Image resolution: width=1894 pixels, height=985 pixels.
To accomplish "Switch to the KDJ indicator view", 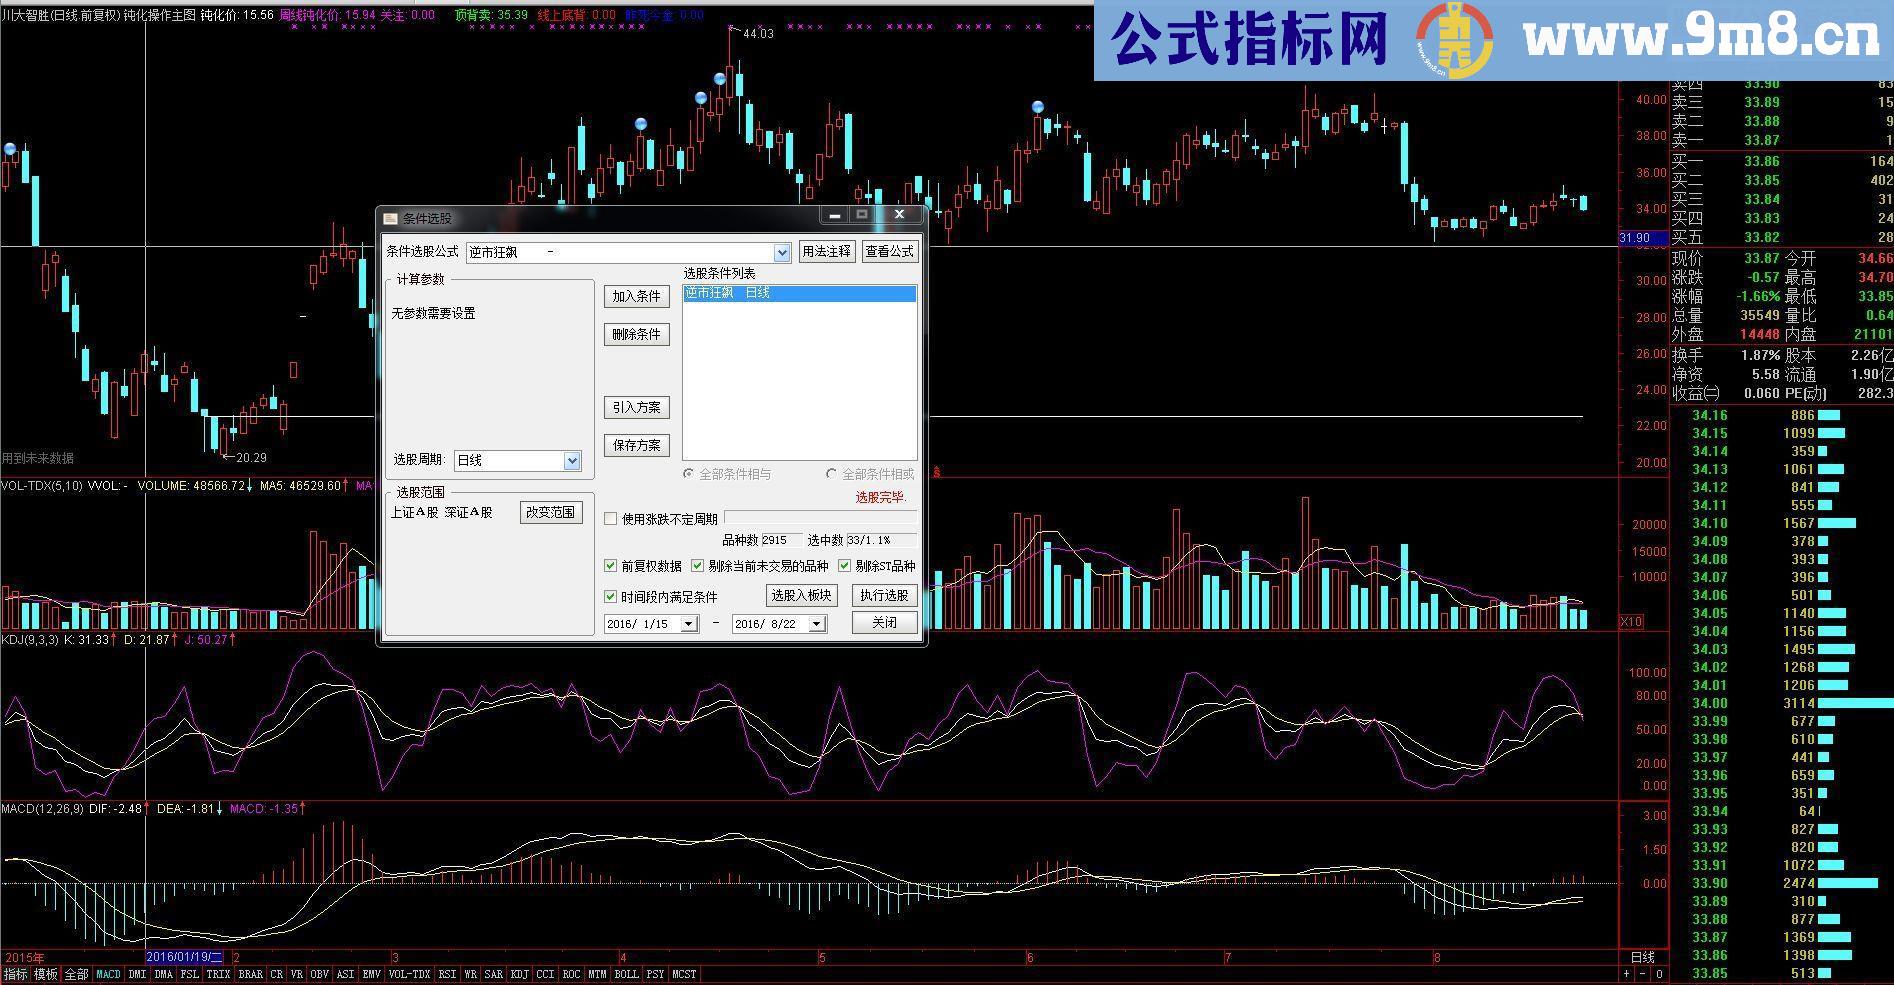I will click(x=518, y=973).
